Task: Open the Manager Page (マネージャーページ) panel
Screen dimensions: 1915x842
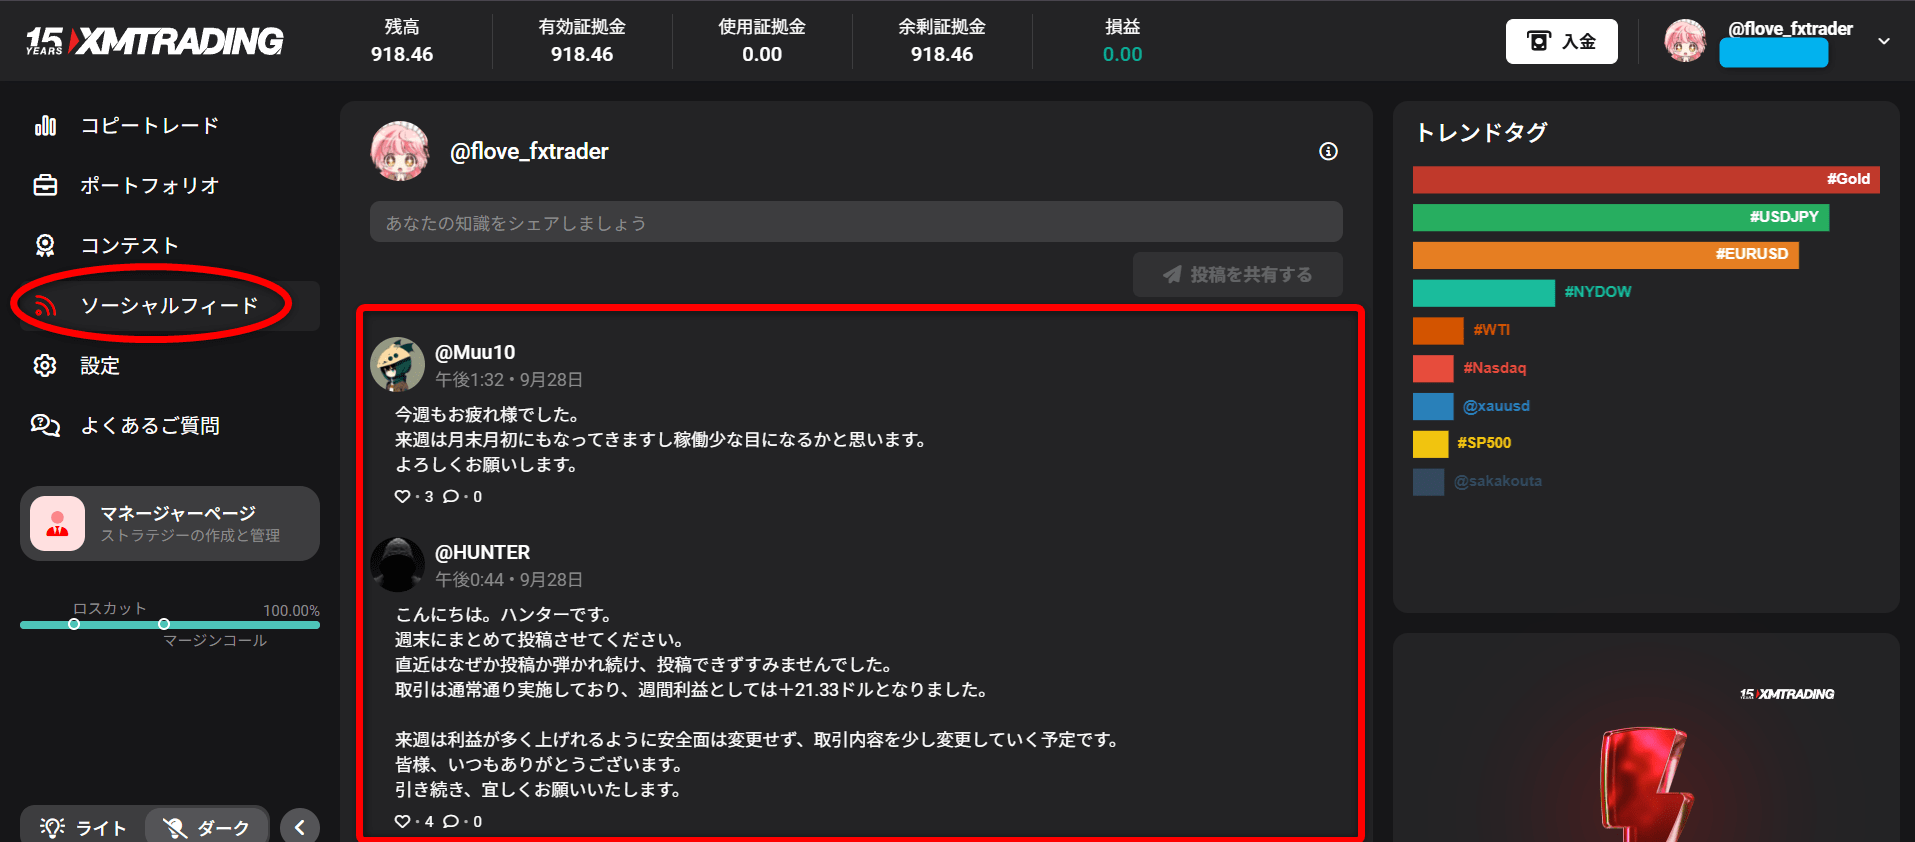Action: pyautogui.click(x=170, y=524)
